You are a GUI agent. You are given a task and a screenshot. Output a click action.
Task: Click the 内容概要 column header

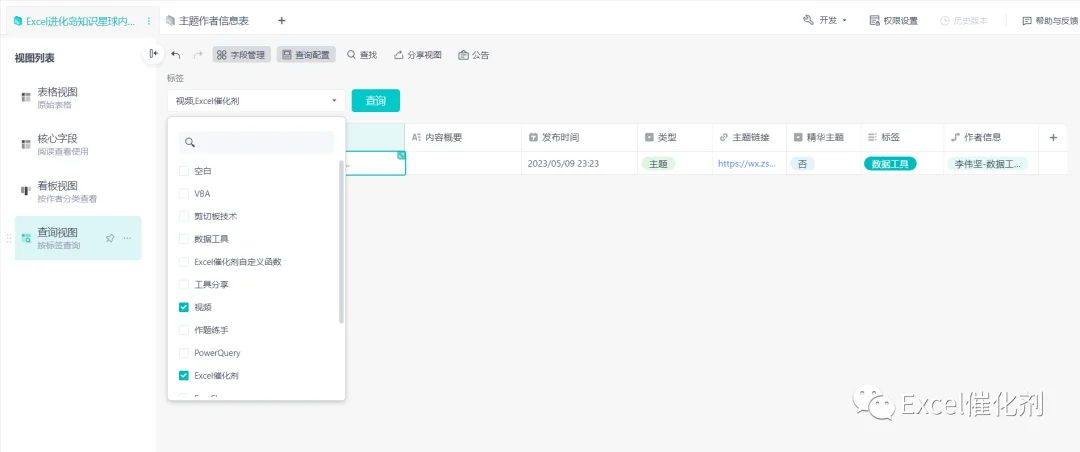coord(464,138)
